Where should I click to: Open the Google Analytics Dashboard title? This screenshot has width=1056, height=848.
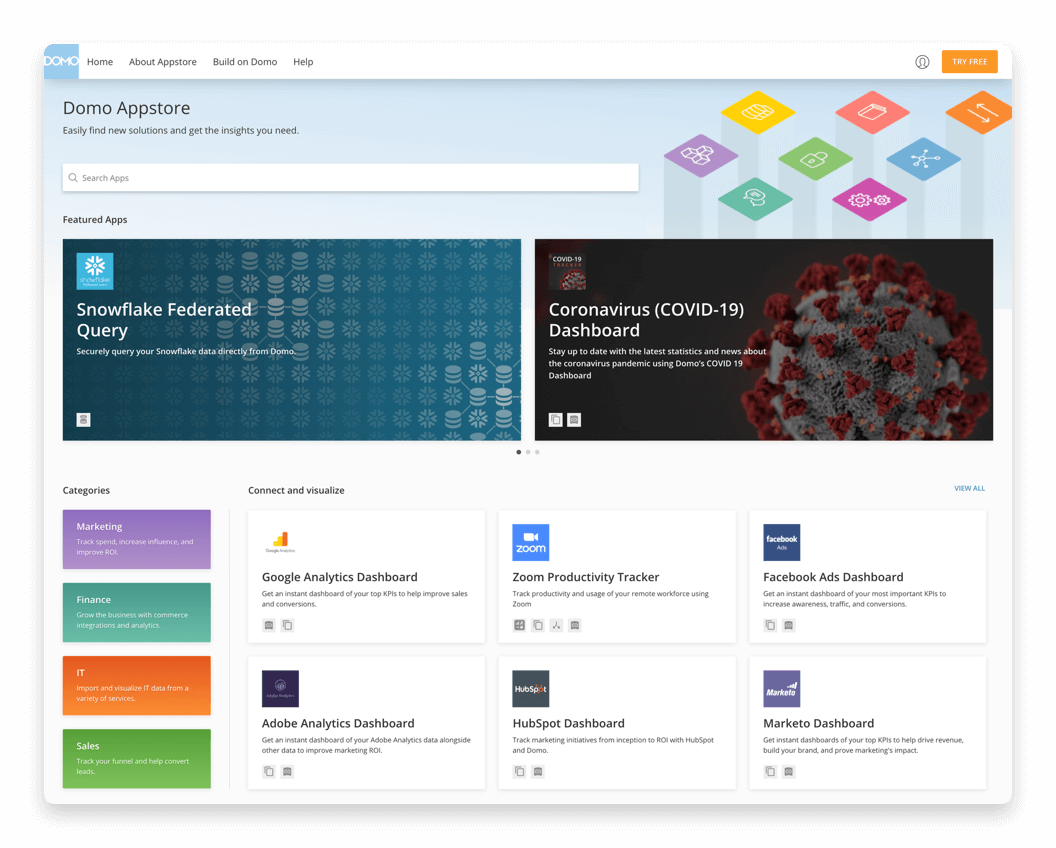(x=339, y=577)
